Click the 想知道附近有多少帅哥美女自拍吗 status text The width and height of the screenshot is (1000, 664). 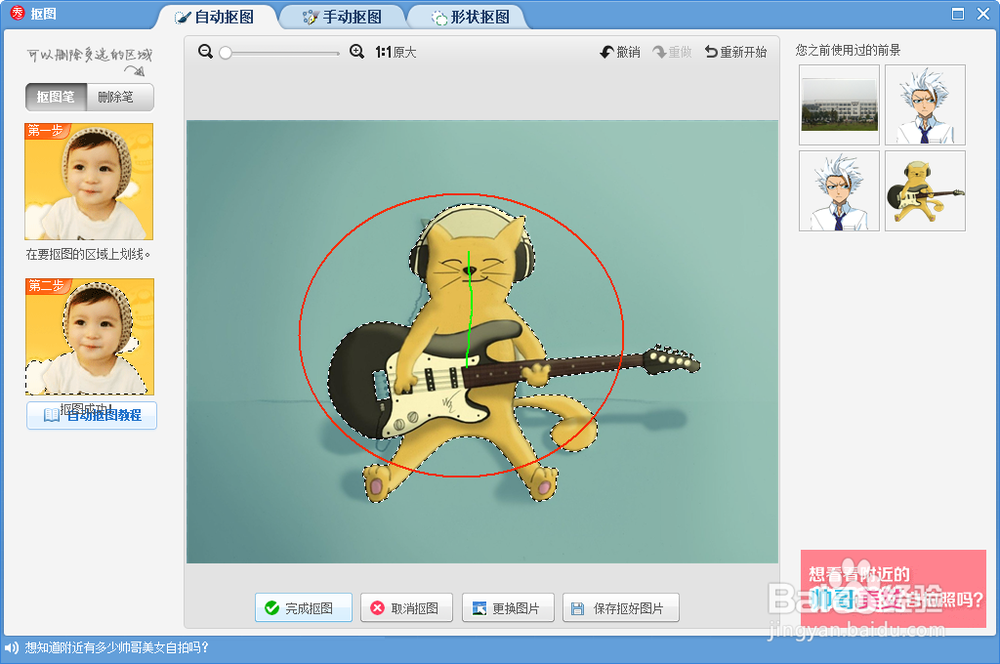tap(117, 648)
